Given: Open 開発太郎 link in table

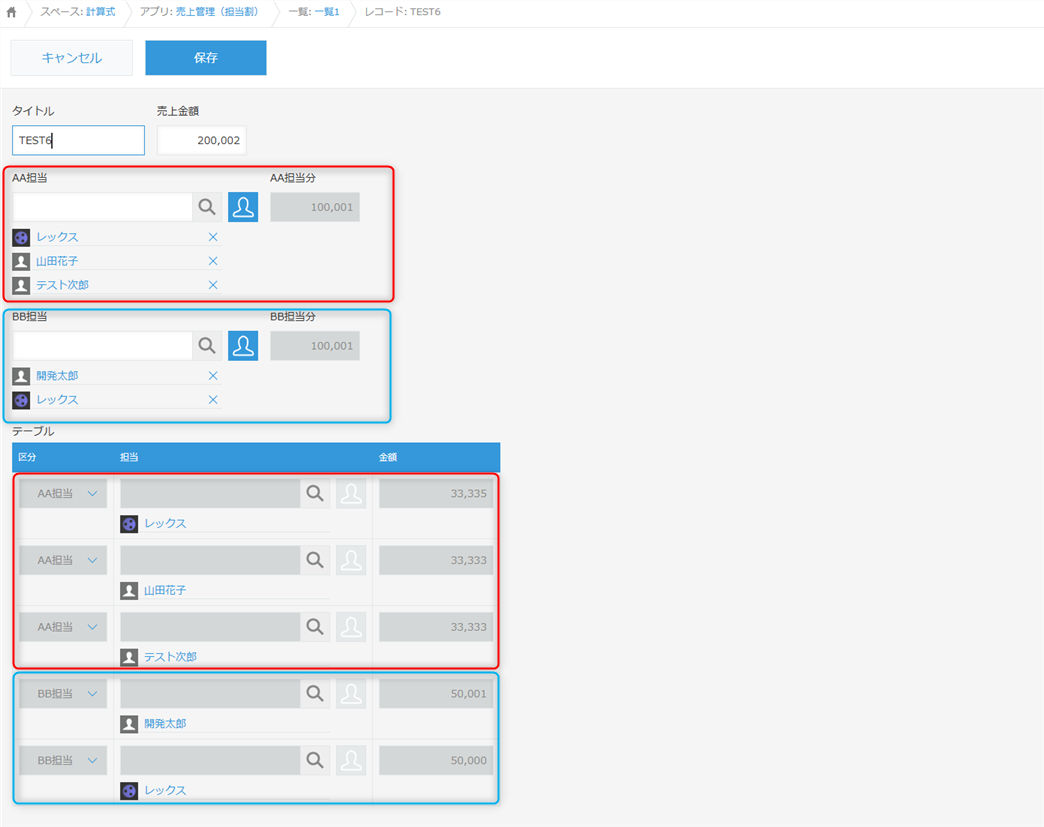Looking at the screenshot, I should [x=165, y=723].
